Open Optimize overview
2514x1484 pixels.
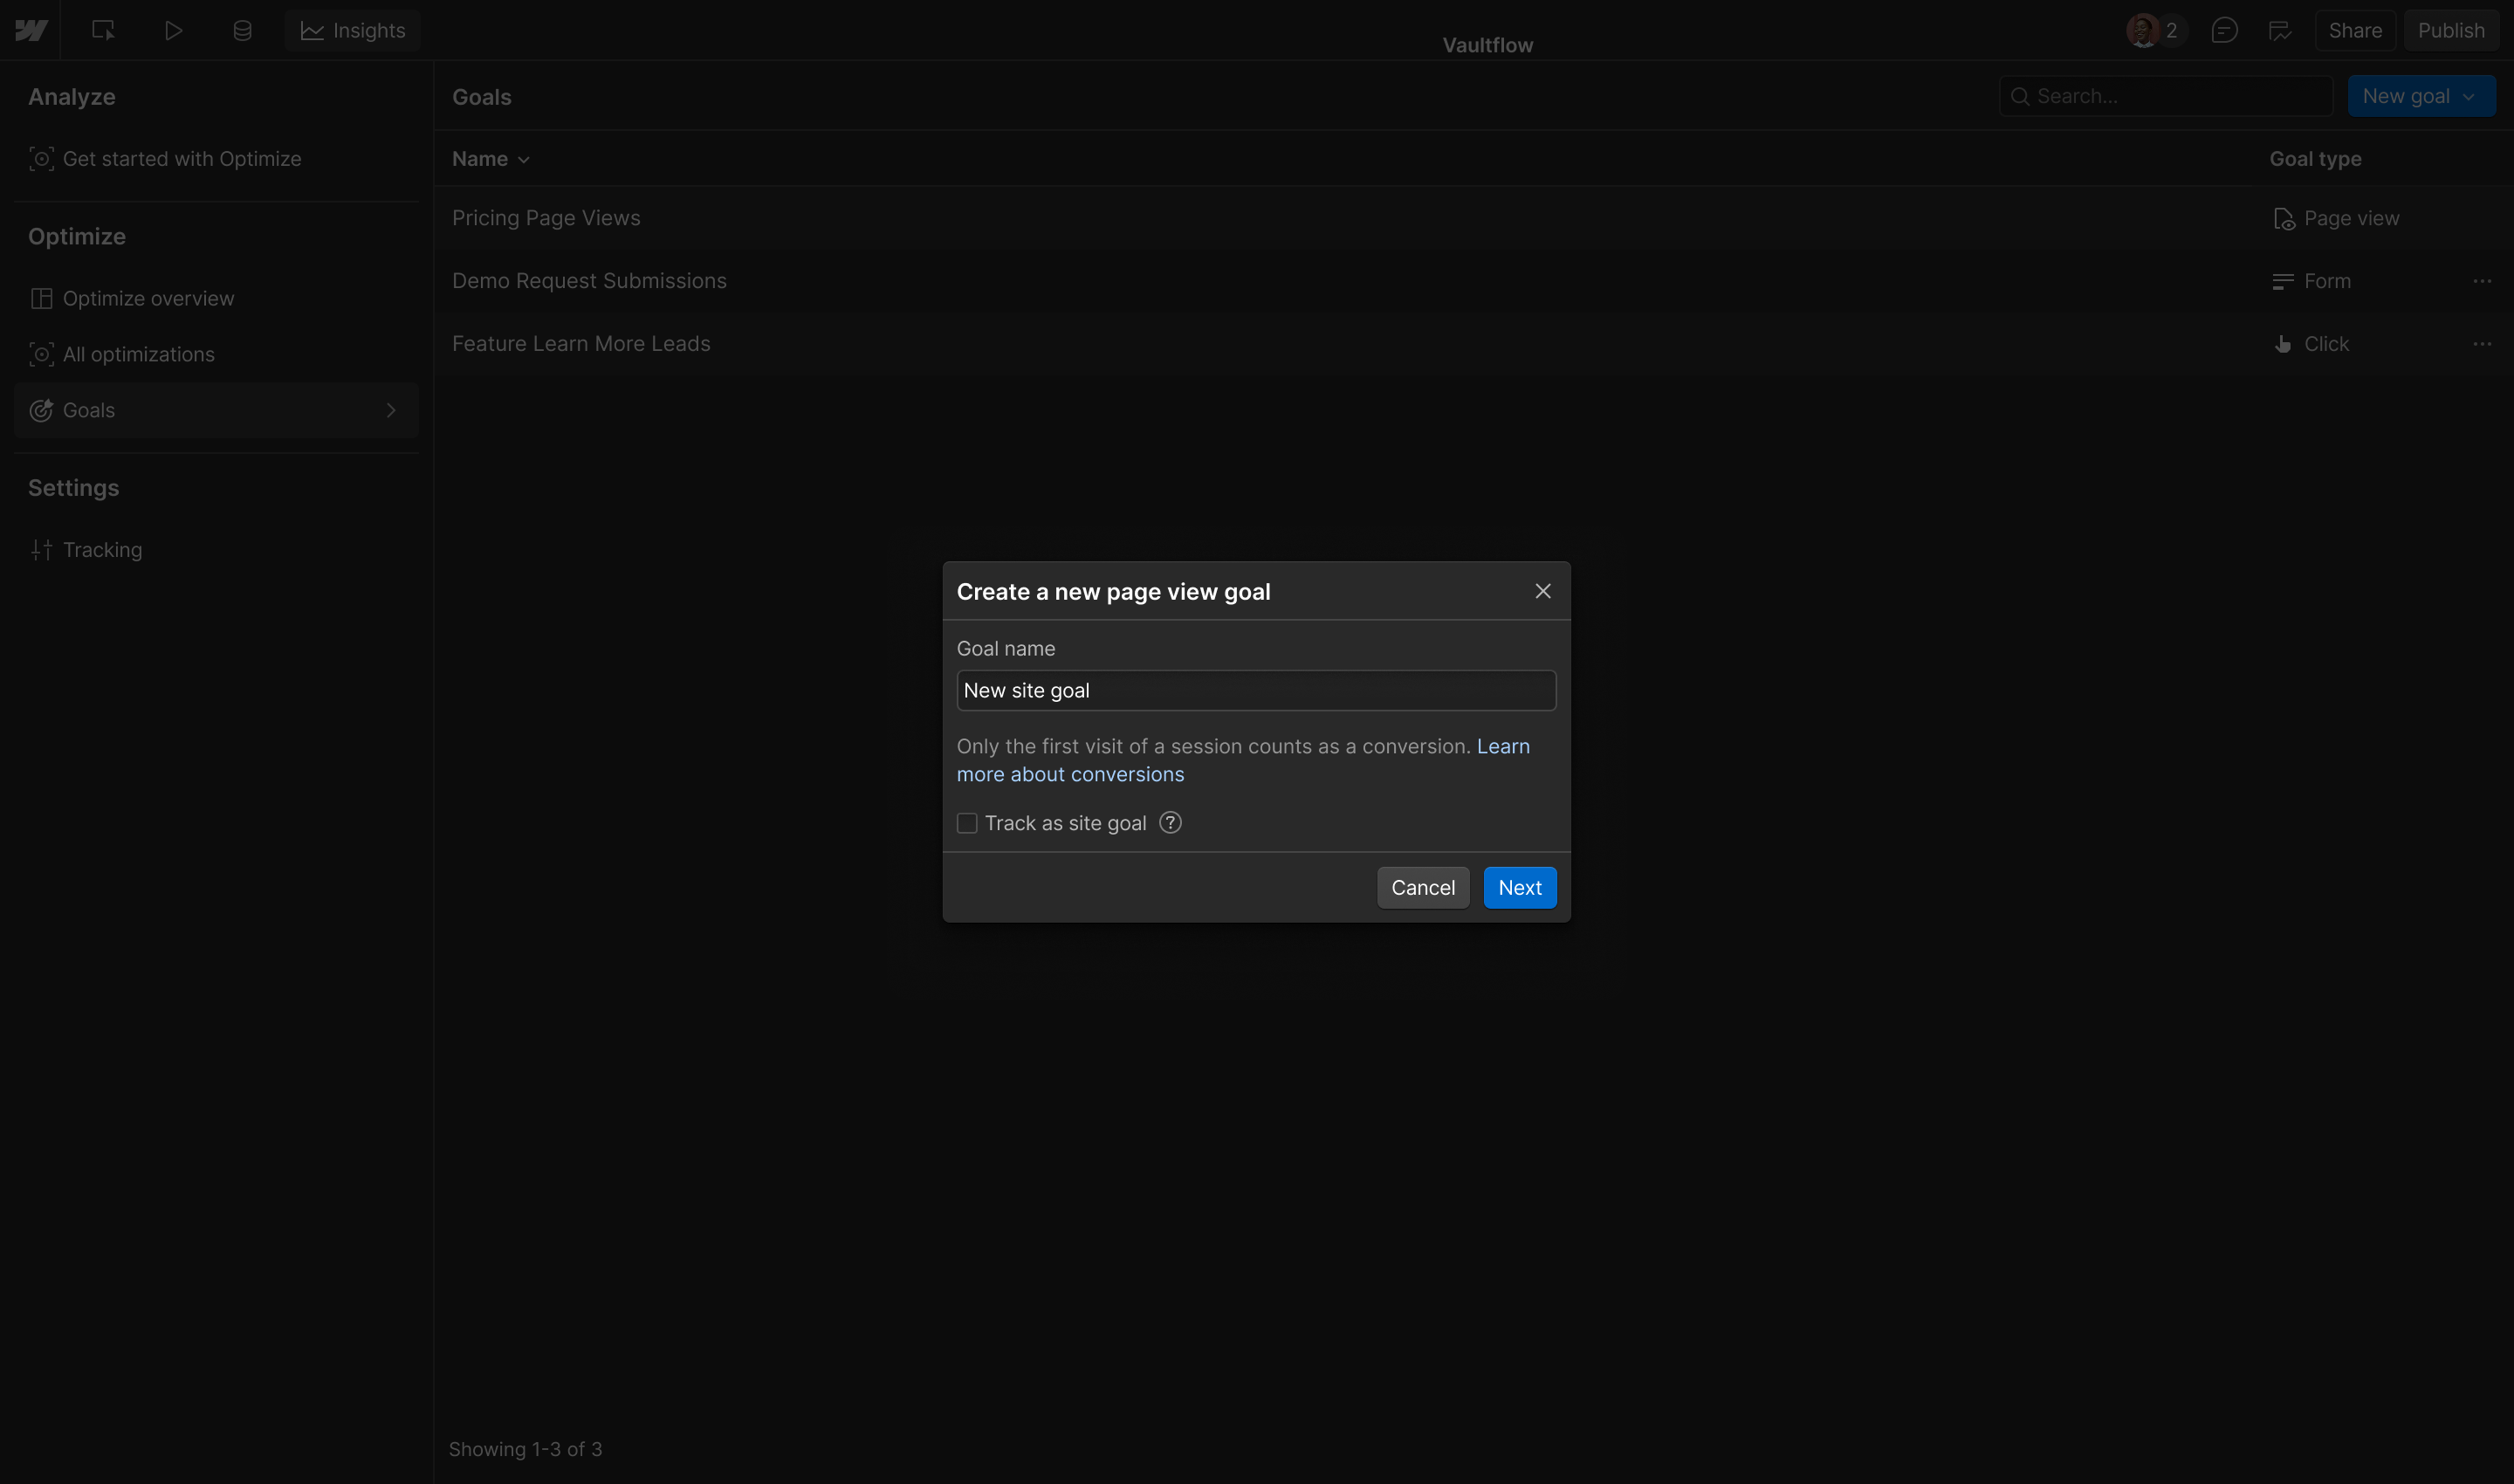pyautogui.click(x=216, y=298)
